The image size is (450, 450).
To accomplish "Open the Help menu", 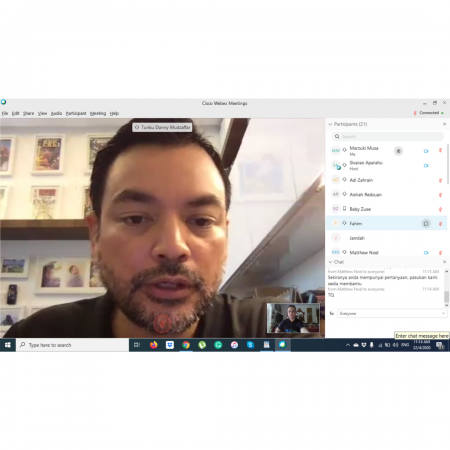I will coord(114,113).
